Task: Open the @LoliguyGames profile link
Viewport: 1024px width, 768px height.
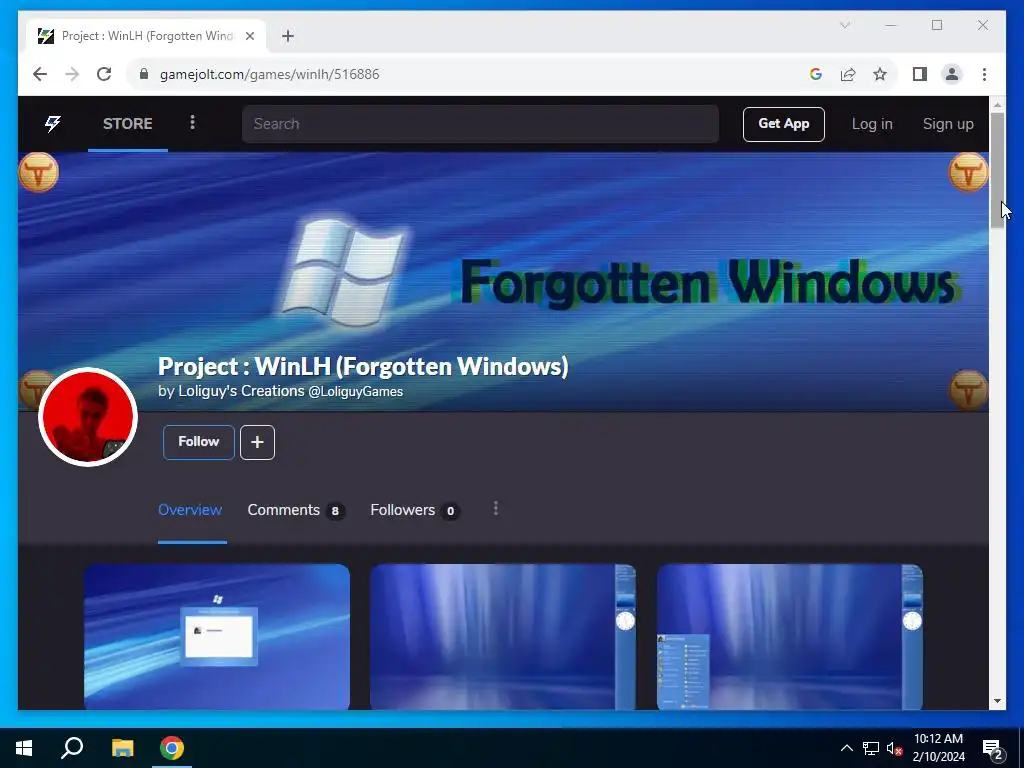Action: coord(355,391)
